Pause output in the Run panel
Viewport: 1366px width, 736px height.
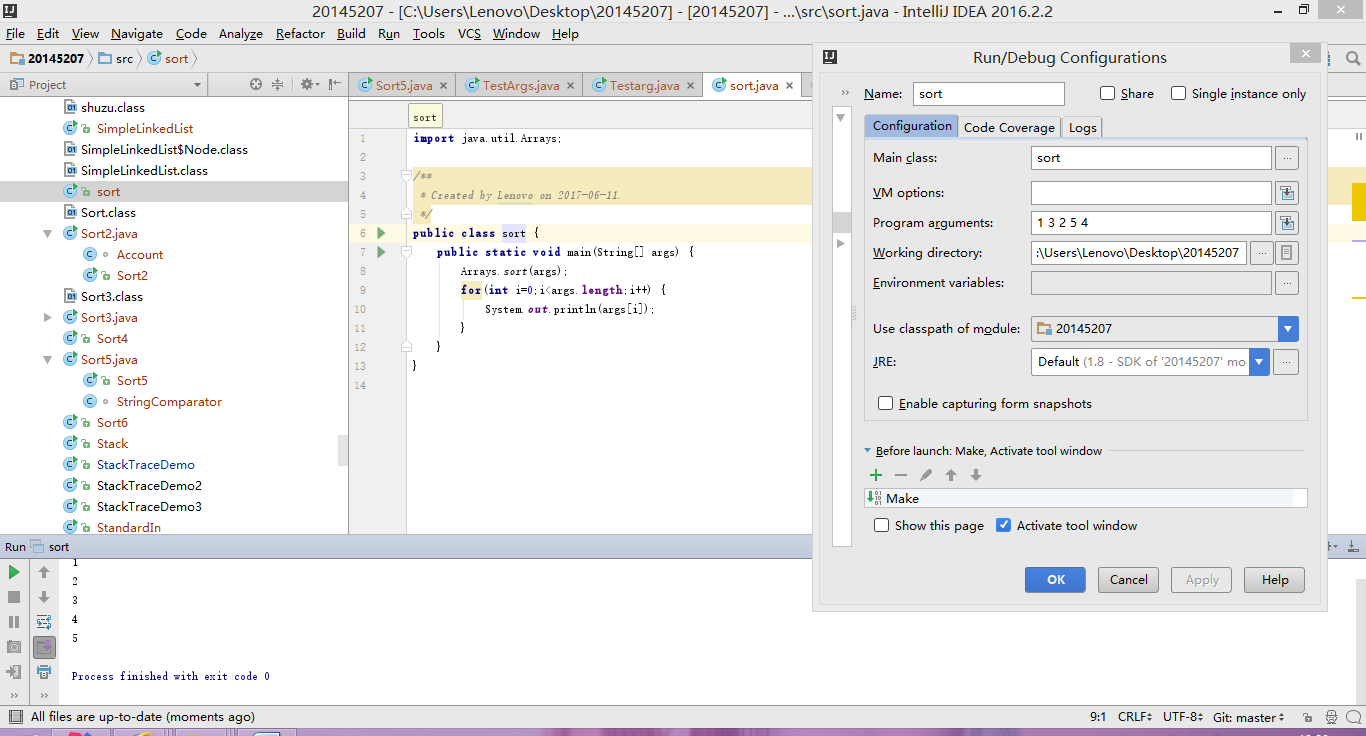point(14,622)
